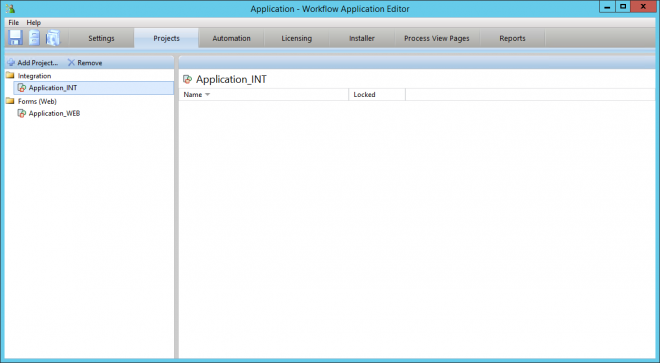
Task: Open the Licensing tab
Action: 297,38
